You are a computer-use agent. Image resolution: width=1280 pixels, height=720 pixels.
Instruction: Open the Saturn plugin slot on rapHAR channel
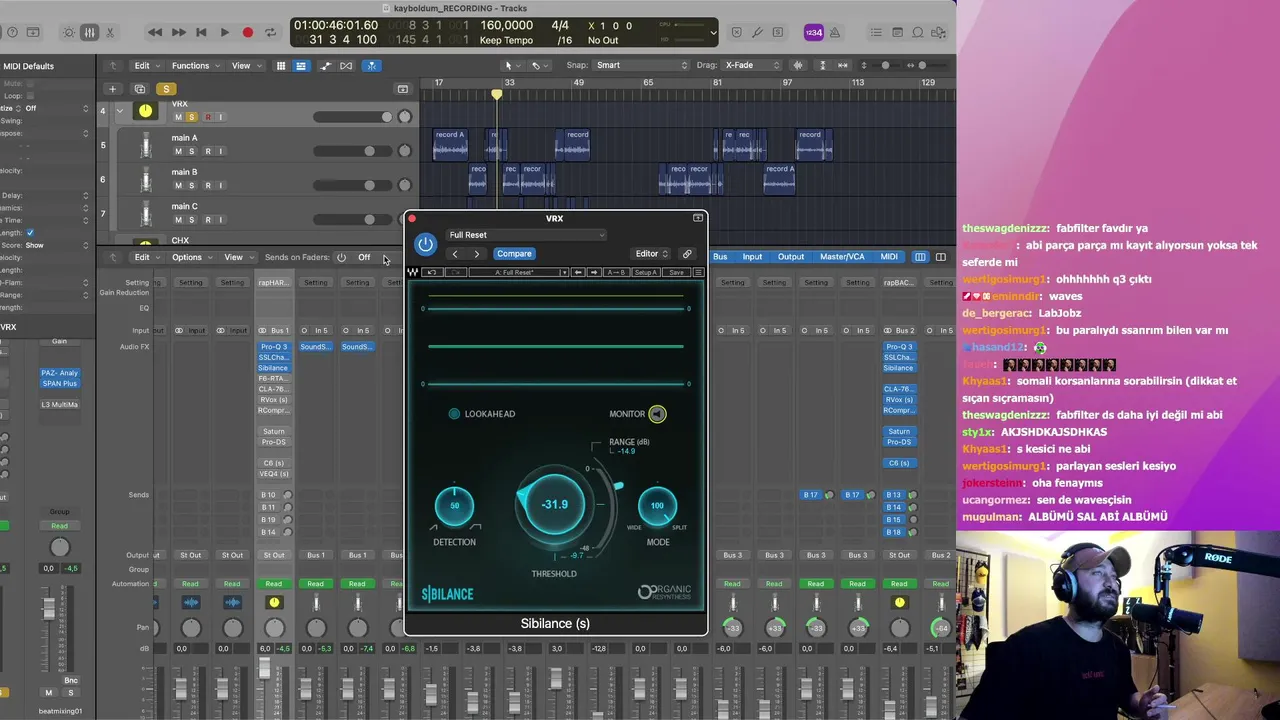(274, 431)
